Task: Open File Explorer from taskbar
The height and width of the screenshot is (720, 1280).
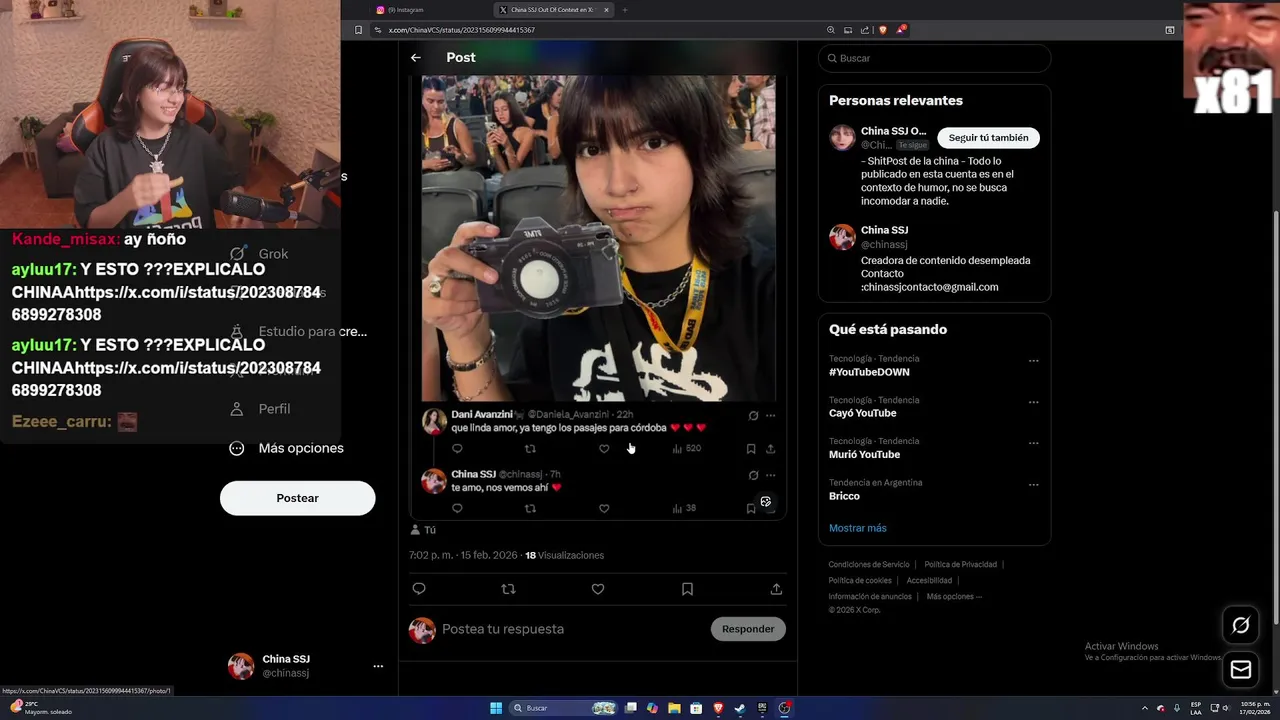Action: 674,708
